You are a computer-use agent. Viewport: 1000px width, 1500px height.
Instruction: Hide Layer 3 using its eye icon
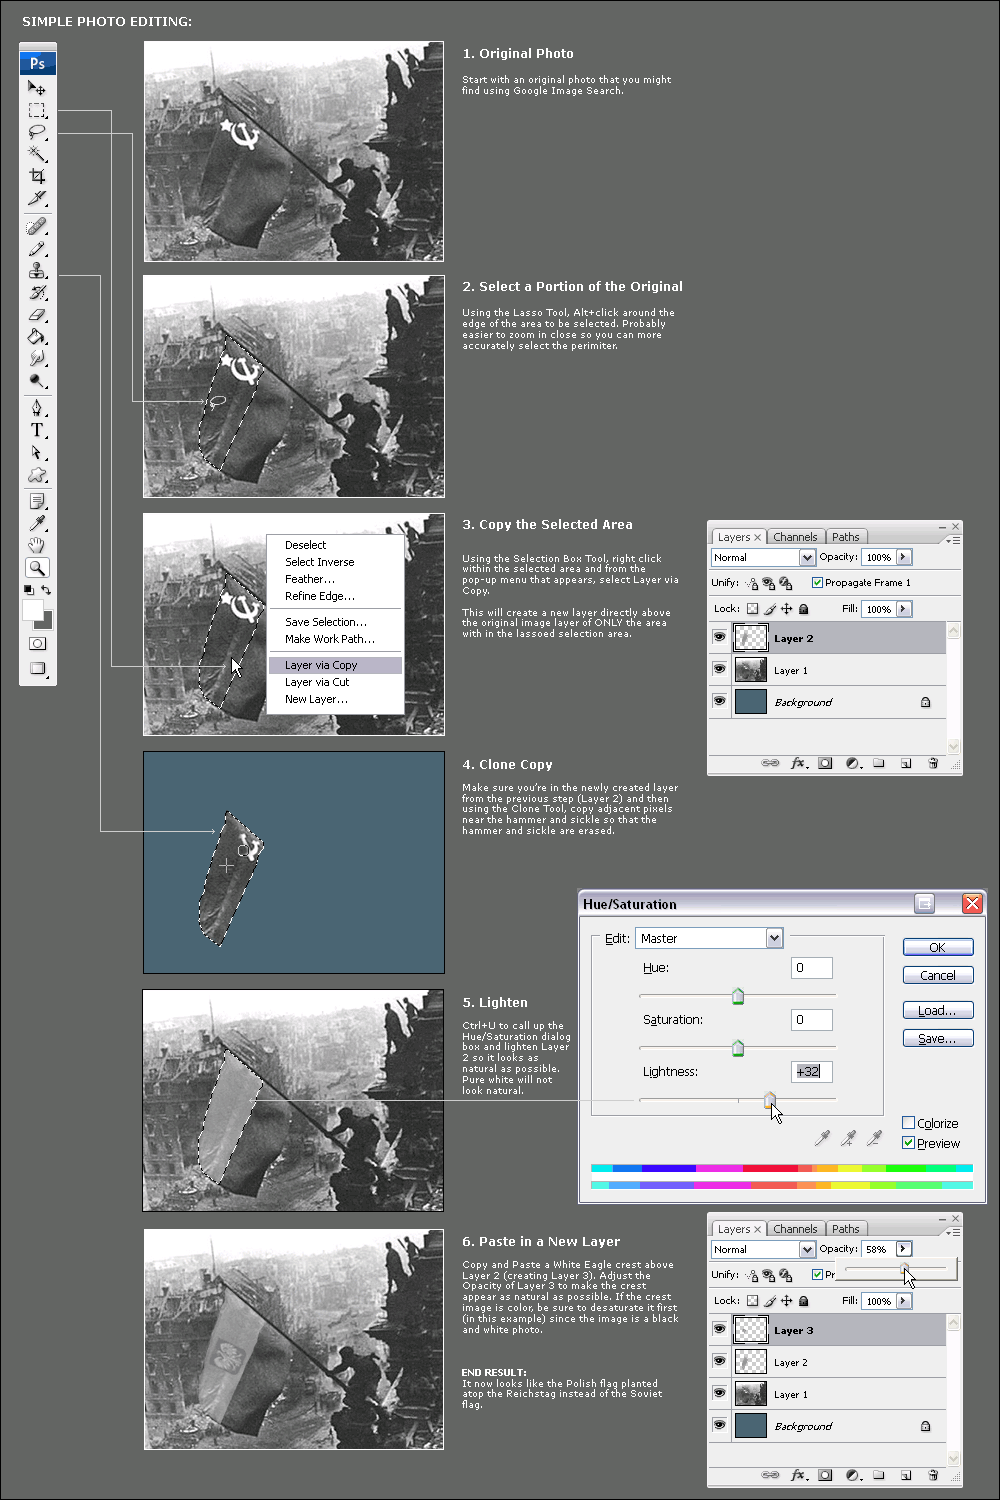[719, 1329]
